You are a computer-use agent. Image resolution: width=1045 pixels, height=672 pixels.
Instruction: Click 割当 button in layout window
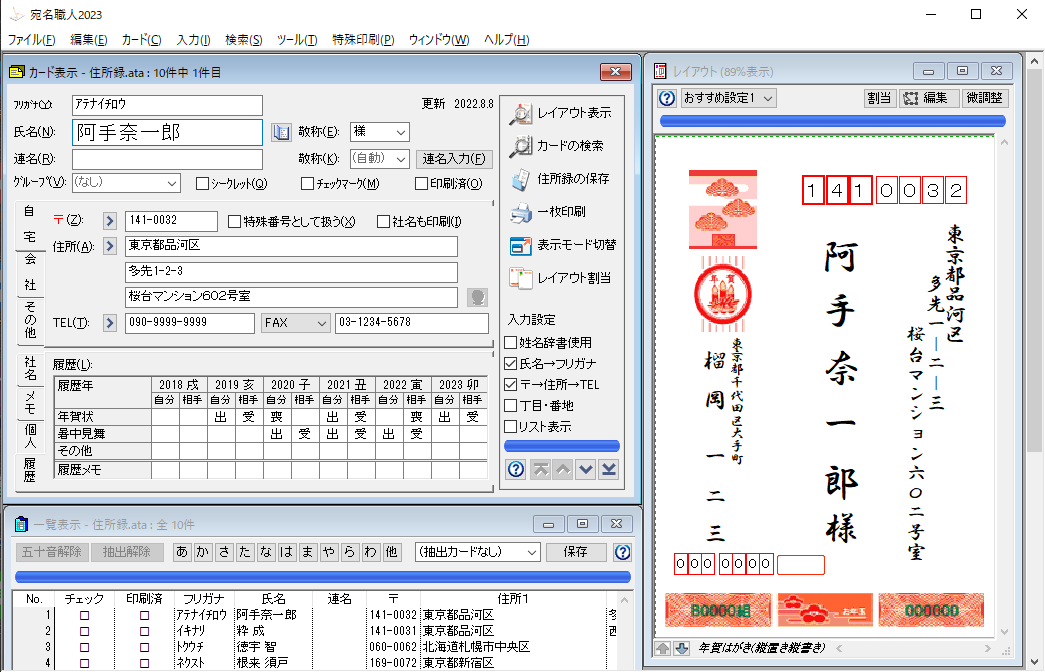click(x=879, y=98)
